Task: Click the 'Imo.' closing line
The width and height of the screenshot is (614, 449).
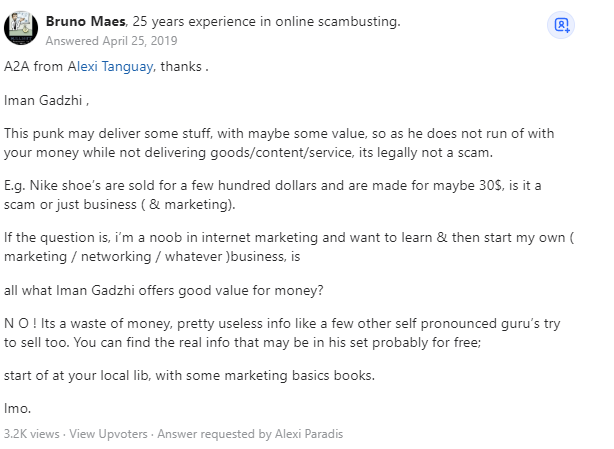Action: point(17,408)
